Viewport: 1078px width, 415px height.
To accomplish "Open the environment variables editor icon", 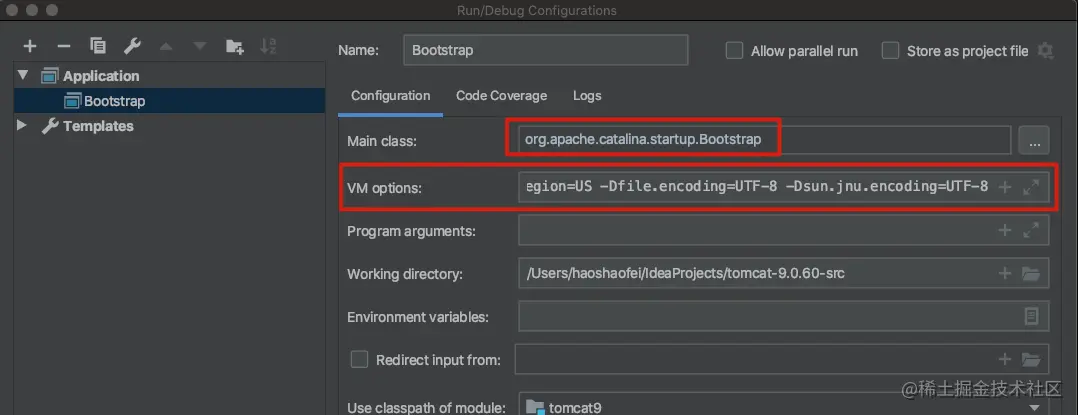I will click(x=1031, y=316).
